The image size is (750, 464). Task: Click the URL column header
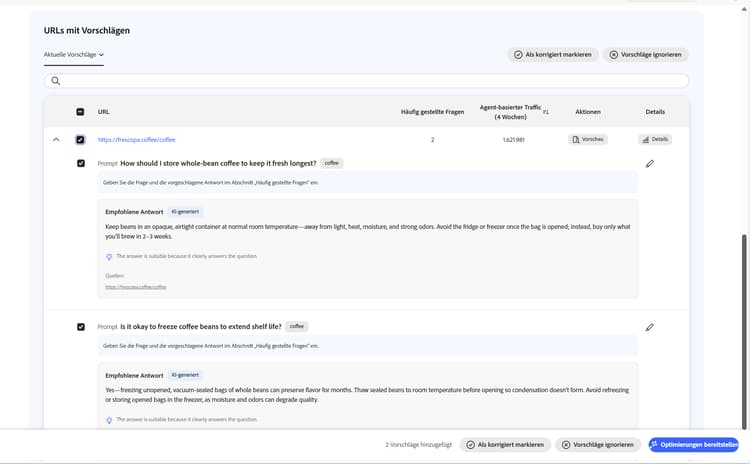[x=103, y=112]
